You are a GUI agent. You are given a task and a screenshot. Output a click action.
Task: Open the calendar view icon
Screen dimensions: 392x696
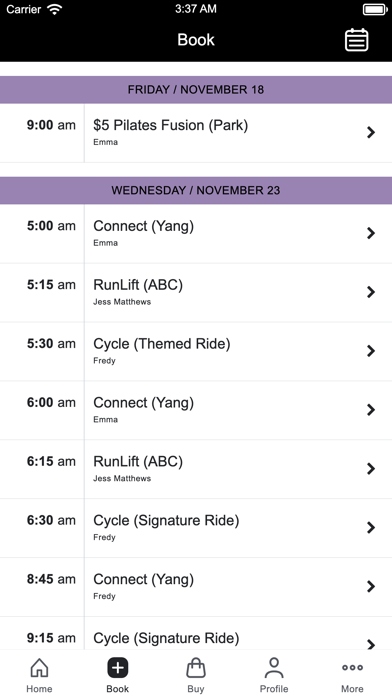[x=356, y=40]
